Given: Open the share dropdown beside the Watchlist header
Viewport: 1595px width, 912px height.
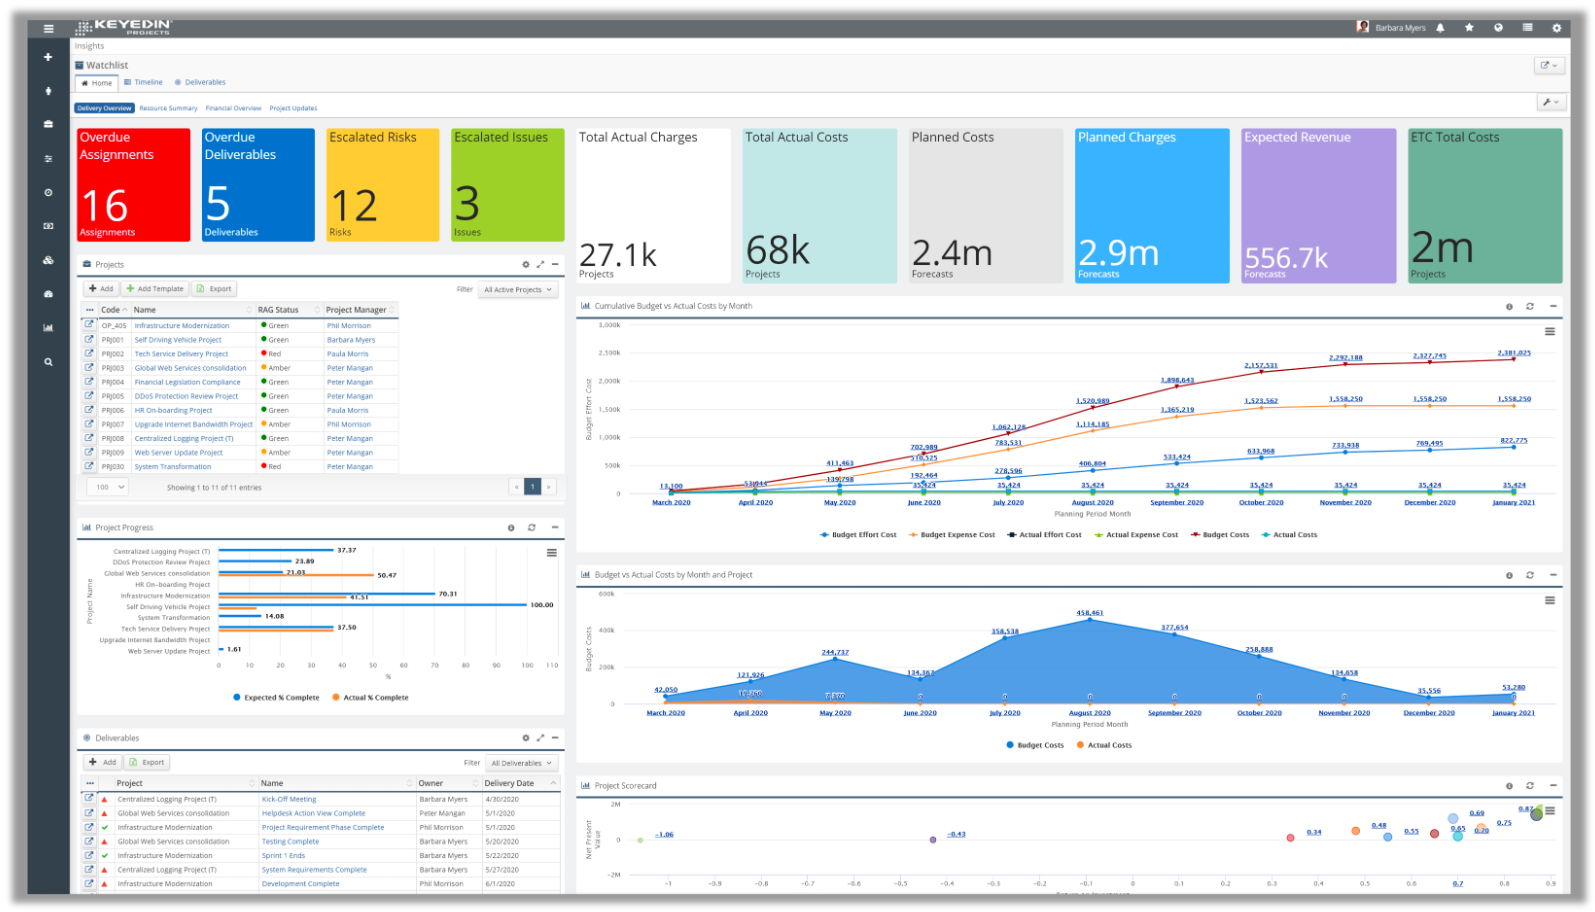Looking at the screenshot, I should [x=1549, y=65].
